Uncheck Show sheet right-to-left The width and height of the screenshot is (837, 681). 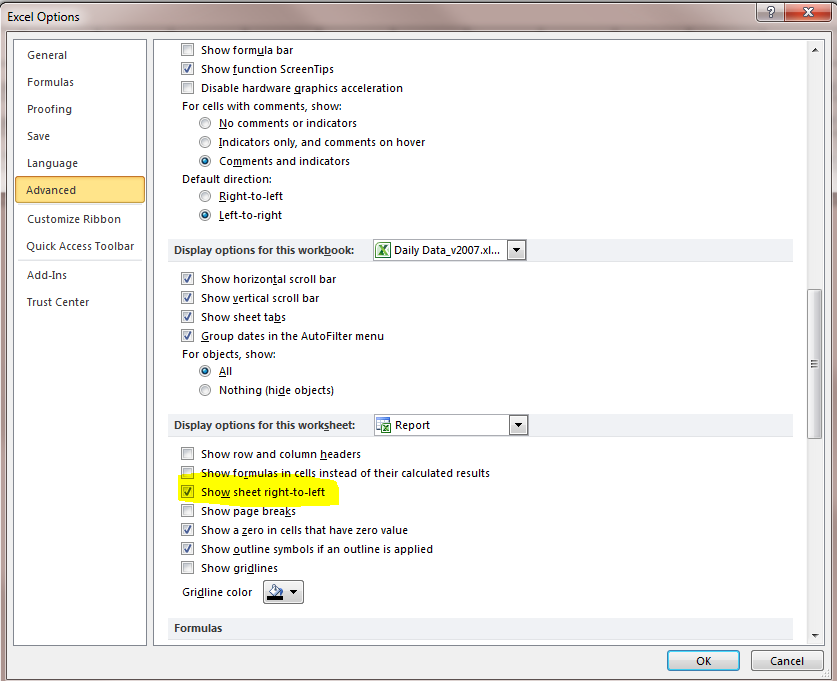[187, 492]
